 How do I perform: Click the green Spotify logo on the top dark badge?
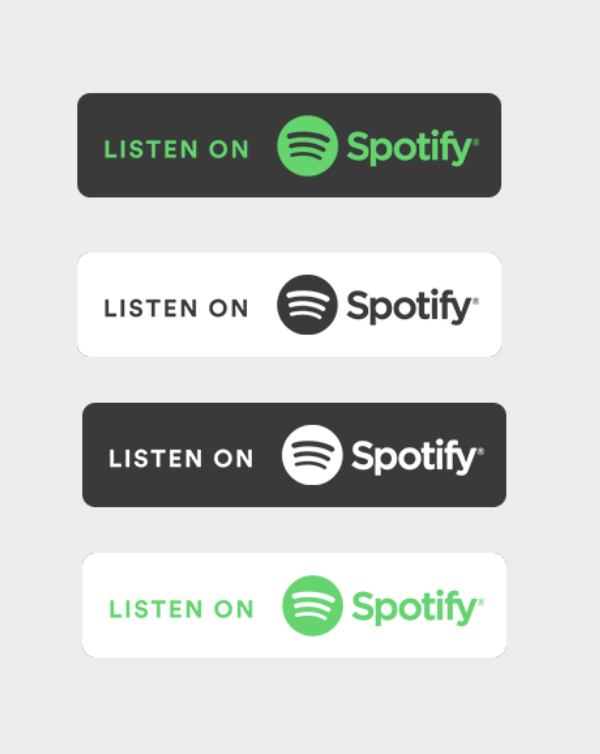tap(307, 146)
